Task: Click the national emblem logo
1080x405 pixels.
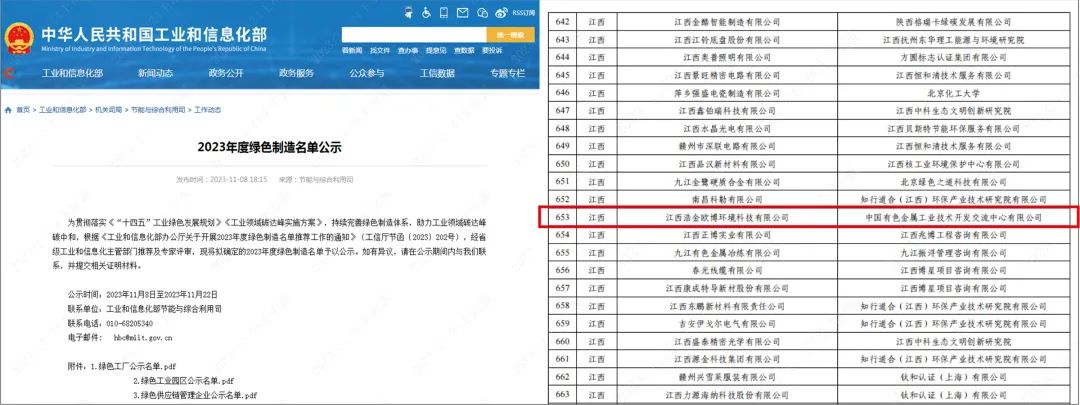Action: click(19, 39)
